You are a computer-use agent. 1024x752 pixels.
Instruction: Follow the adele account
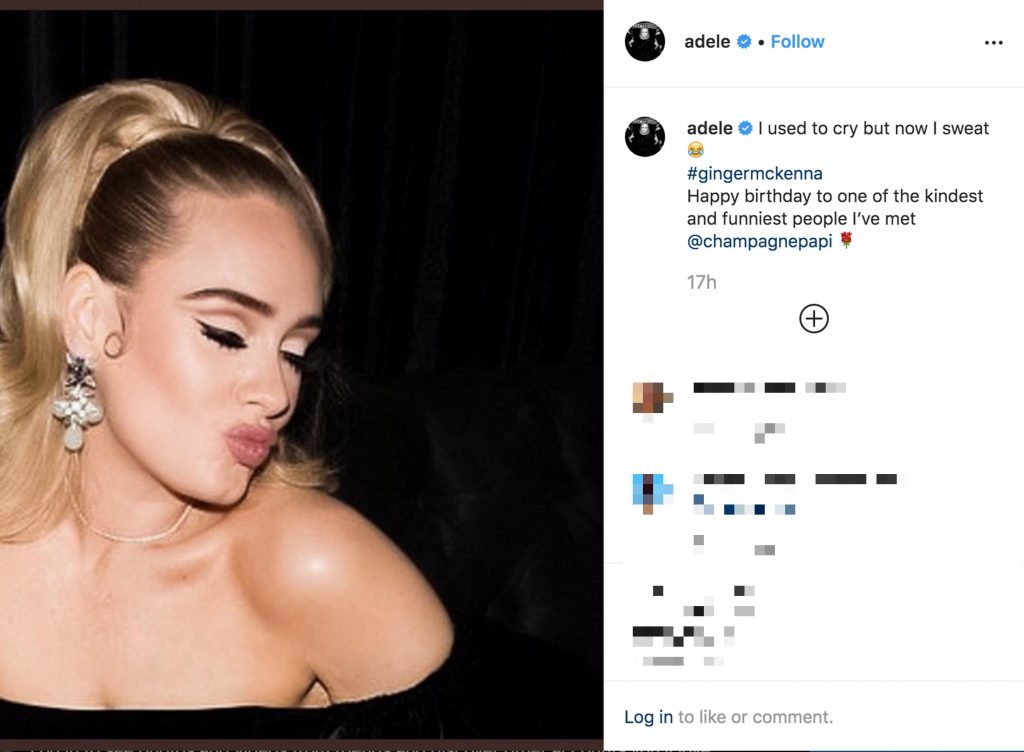click(x=797, y=42)
